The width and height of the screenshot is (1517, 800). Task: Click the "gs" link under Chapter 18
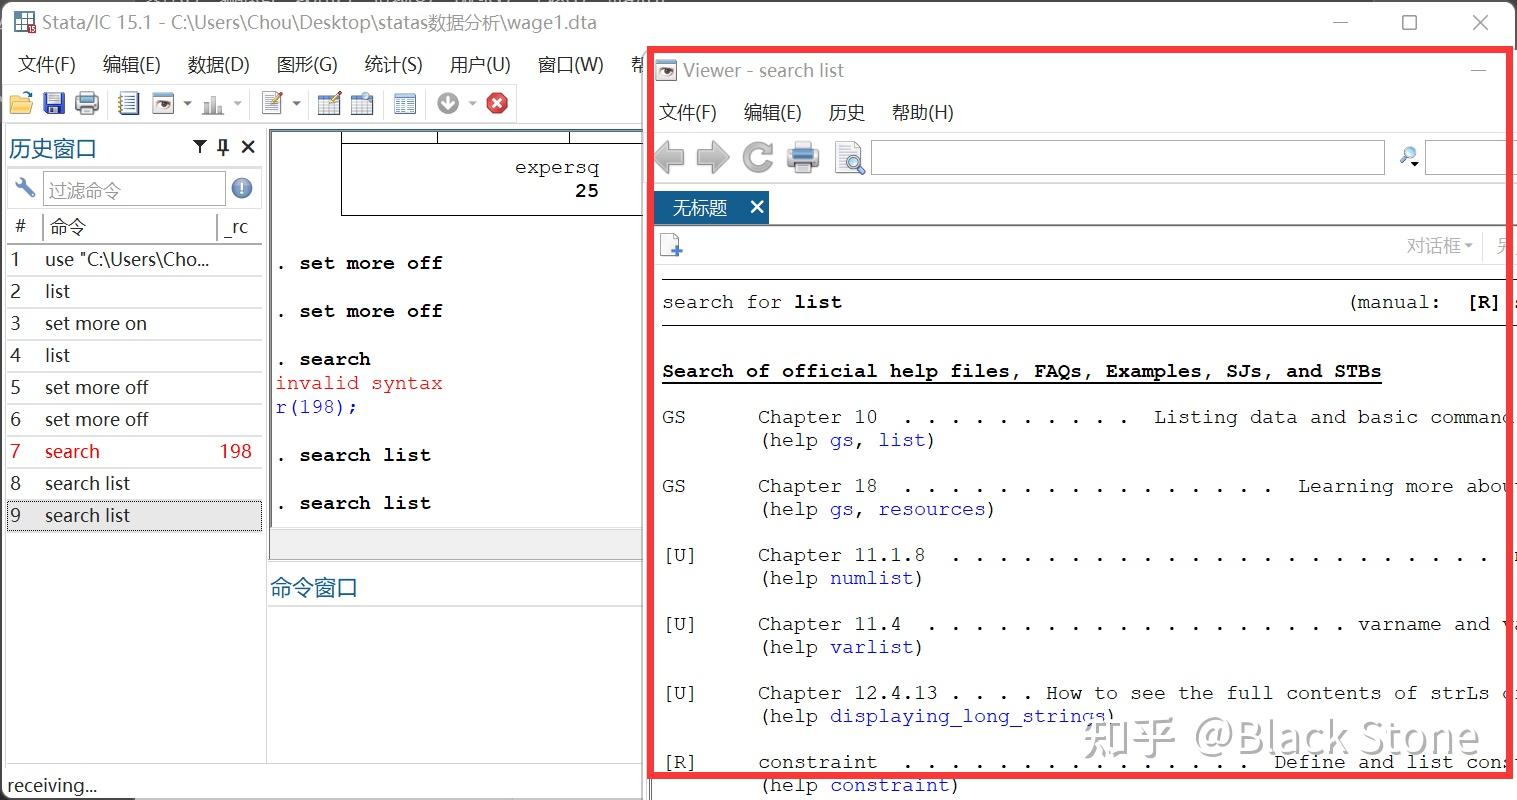pos(842,509)
